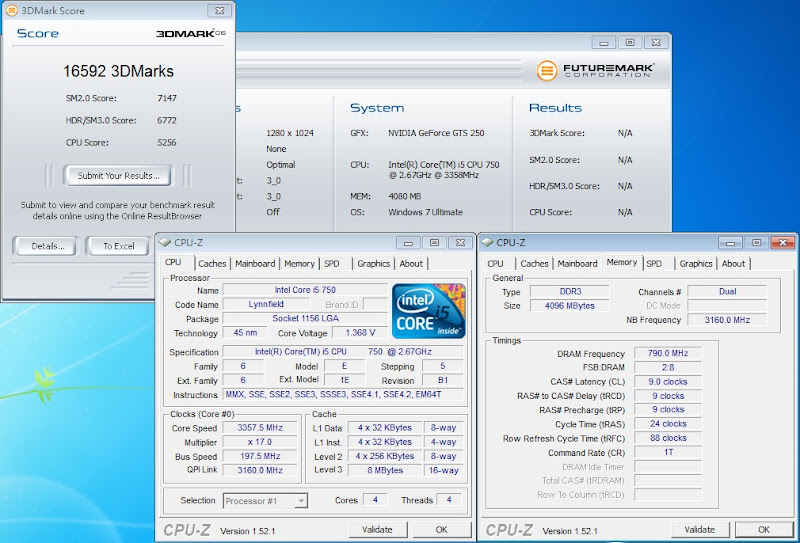Click the FSB:DRAM ratio value 2:8

pyautogui.click(x=668, y=367)
